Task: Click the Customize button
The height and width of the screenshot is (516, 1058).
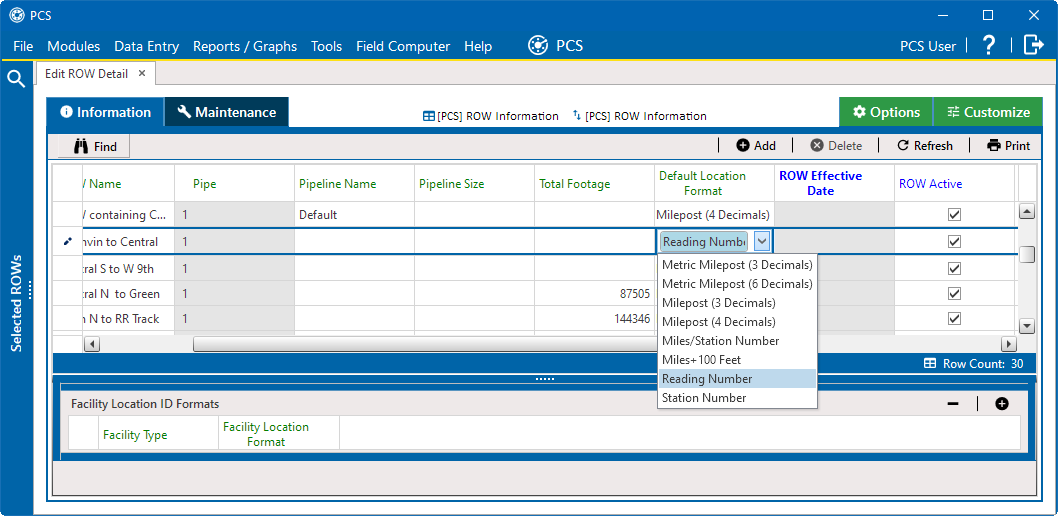Action: (988, 112)
